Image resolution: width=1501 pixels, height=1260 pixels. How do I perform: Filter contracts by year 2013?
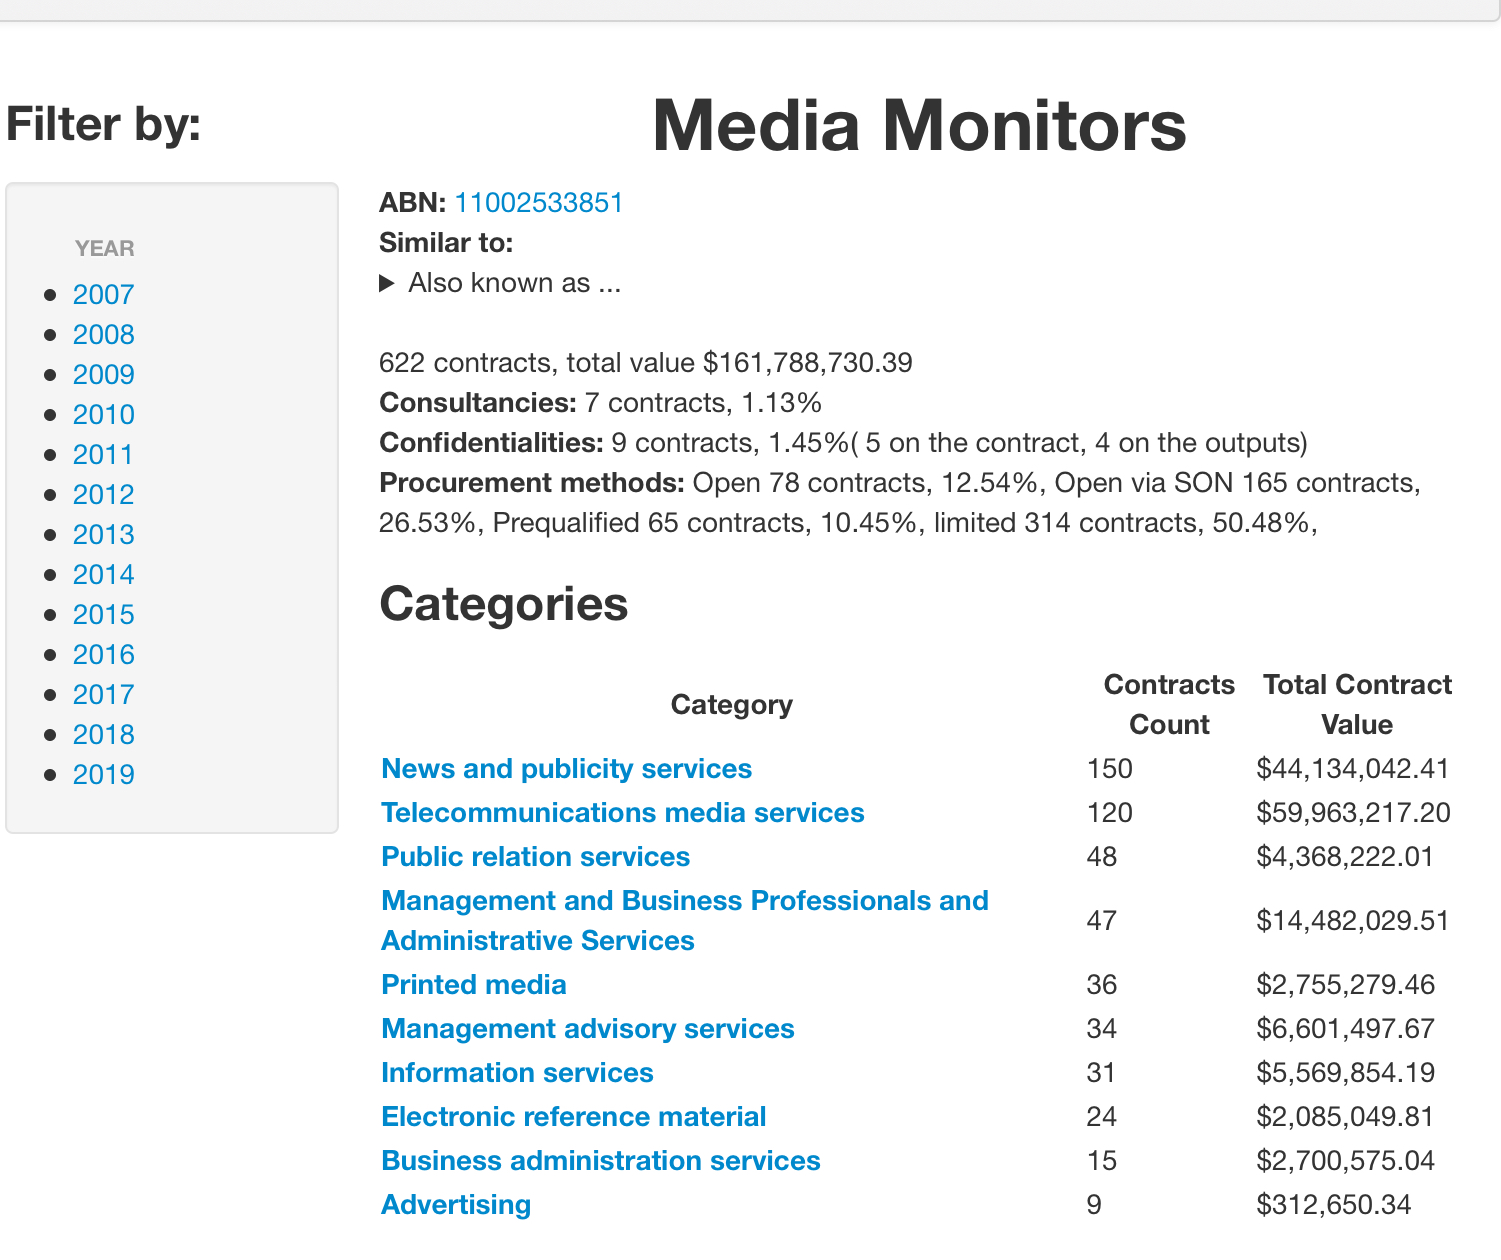[x=103, y=535]
